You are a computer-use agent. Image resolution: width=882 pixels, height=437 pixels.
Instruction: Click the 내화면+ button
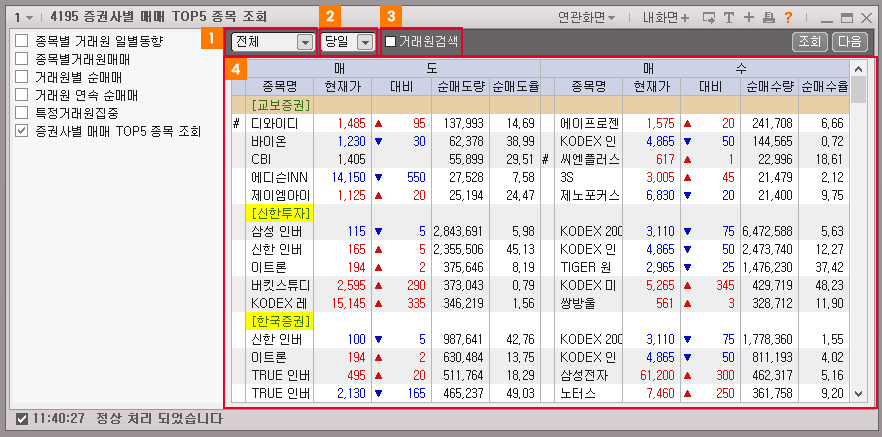[666, 18]
